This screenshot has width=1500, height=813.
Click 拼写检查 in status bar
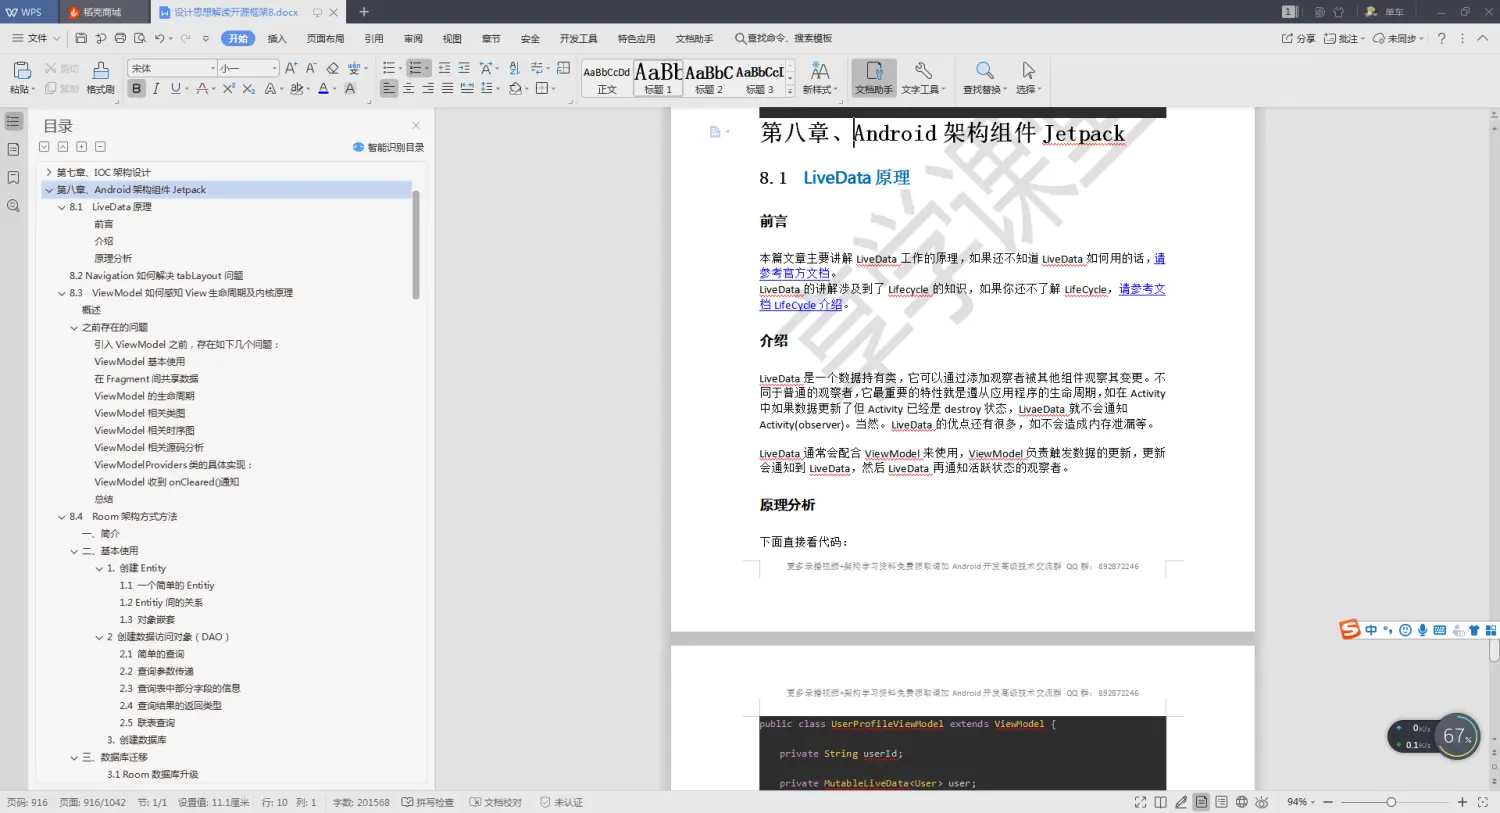tap(428, 802)
